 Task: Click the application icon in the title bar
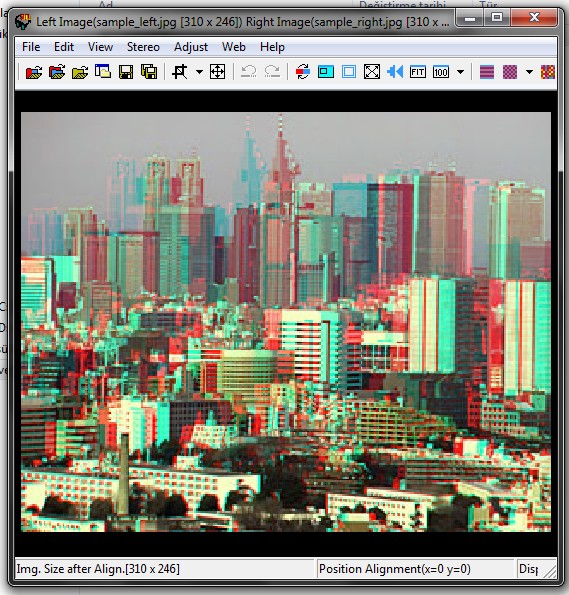(x=23, y=21)
